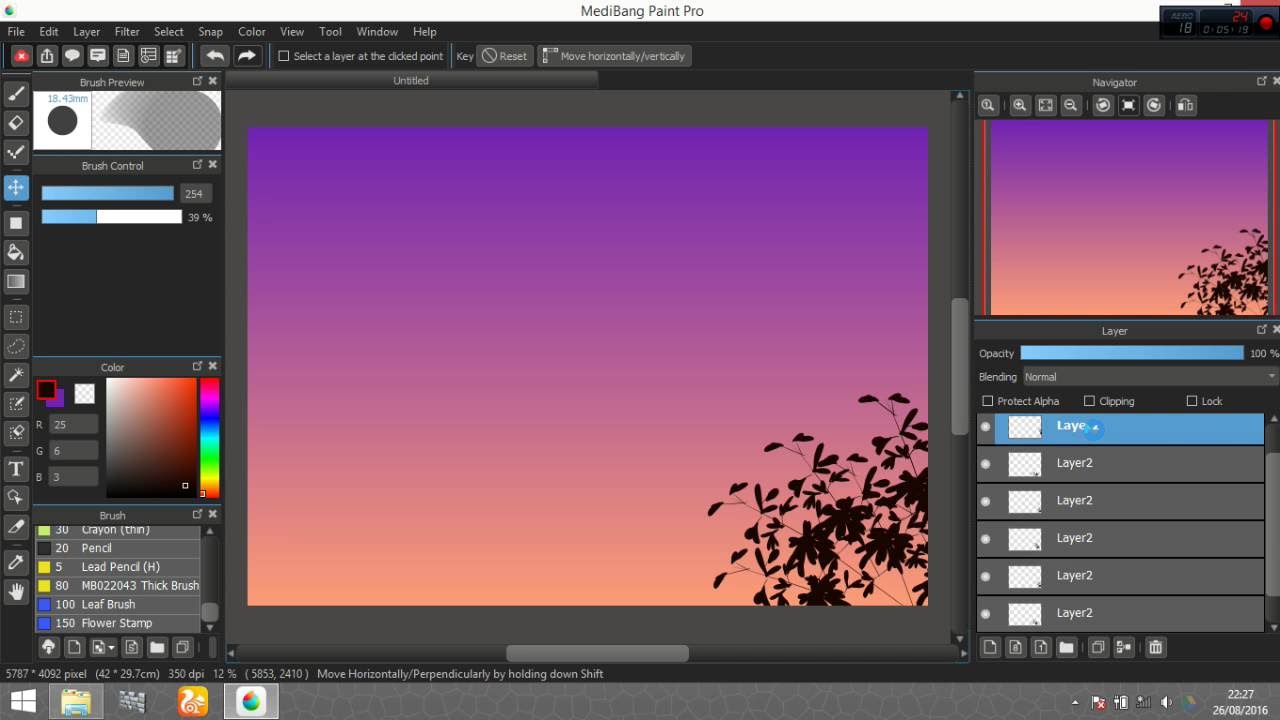Activate the Text tool

[x=16, y=468]
